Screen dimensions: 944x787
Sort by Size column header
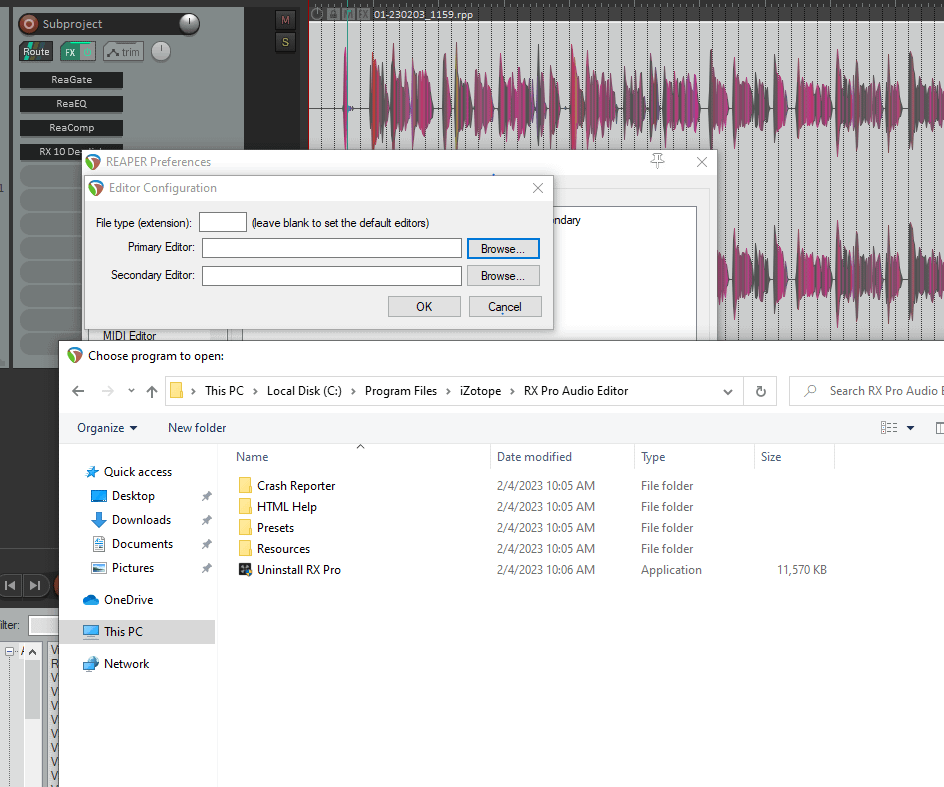771,456
